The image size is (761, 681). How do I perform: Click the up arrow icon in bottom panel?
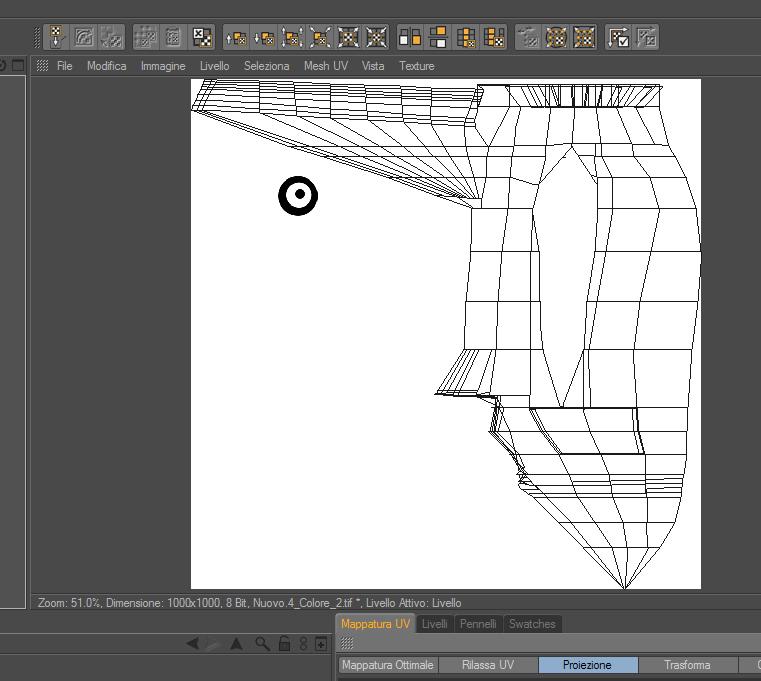[236, 644]
